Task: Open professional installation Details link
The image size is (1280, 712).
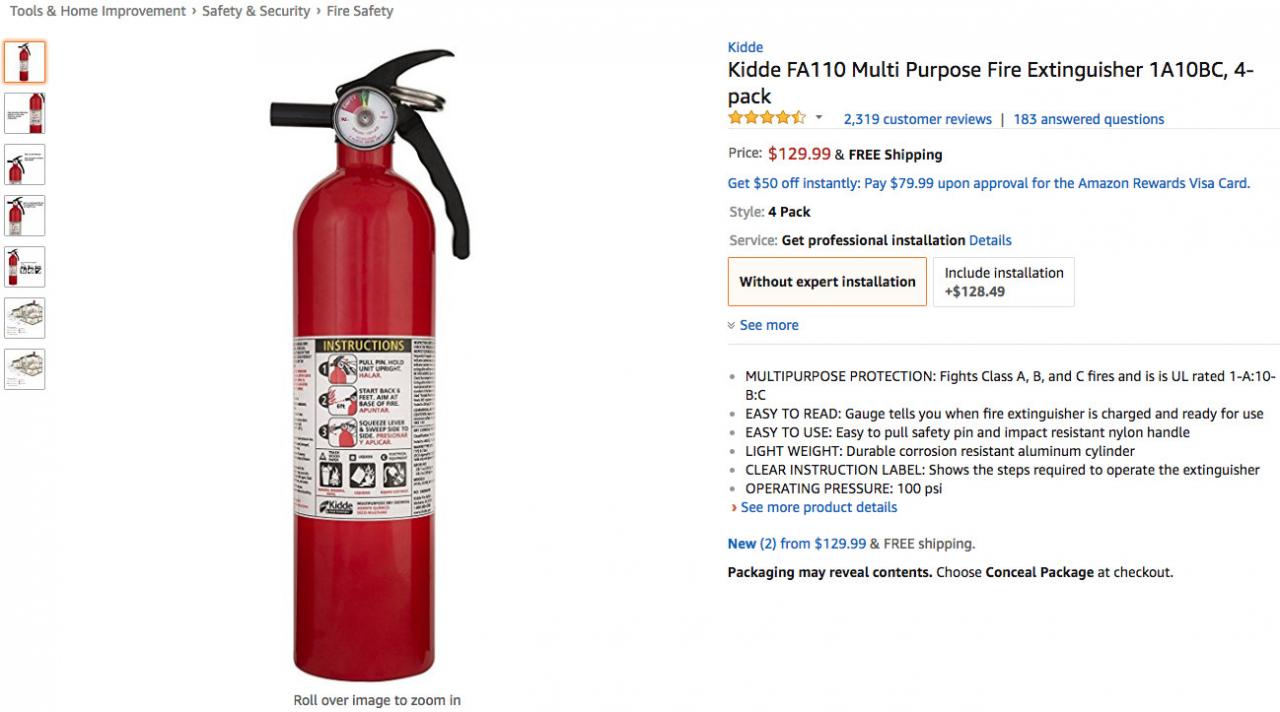Action: [990, 240]
